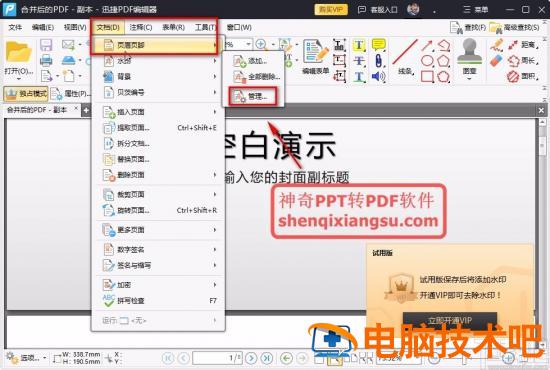Expand 裁剪页面 submenu arrow
This screenshot has height=370, width=550.
tap(215, 194)
